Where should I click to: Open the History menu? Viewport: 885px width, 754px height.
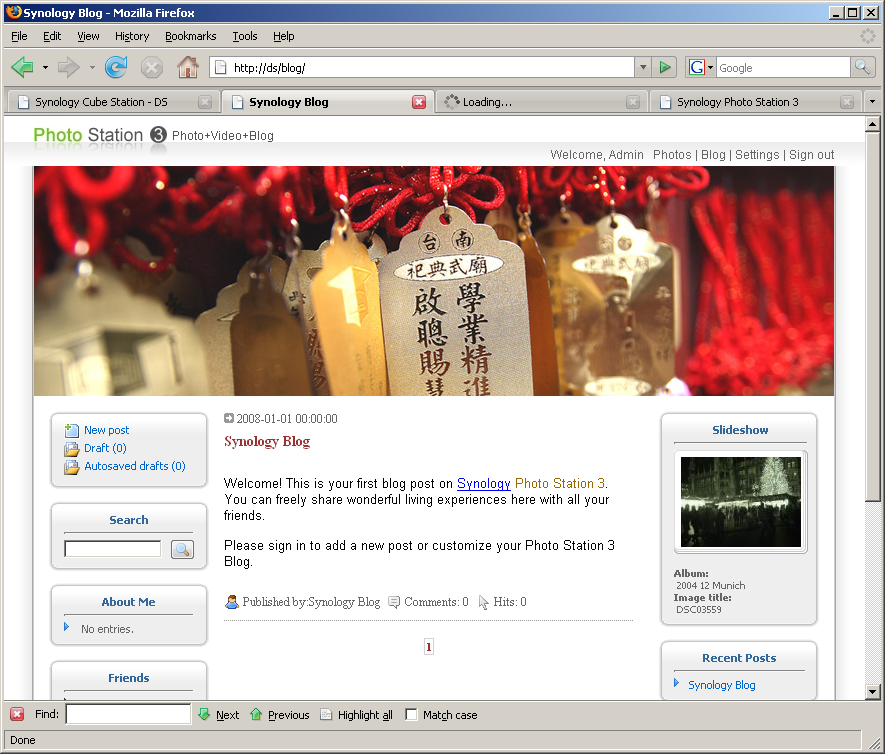(132, 36)
